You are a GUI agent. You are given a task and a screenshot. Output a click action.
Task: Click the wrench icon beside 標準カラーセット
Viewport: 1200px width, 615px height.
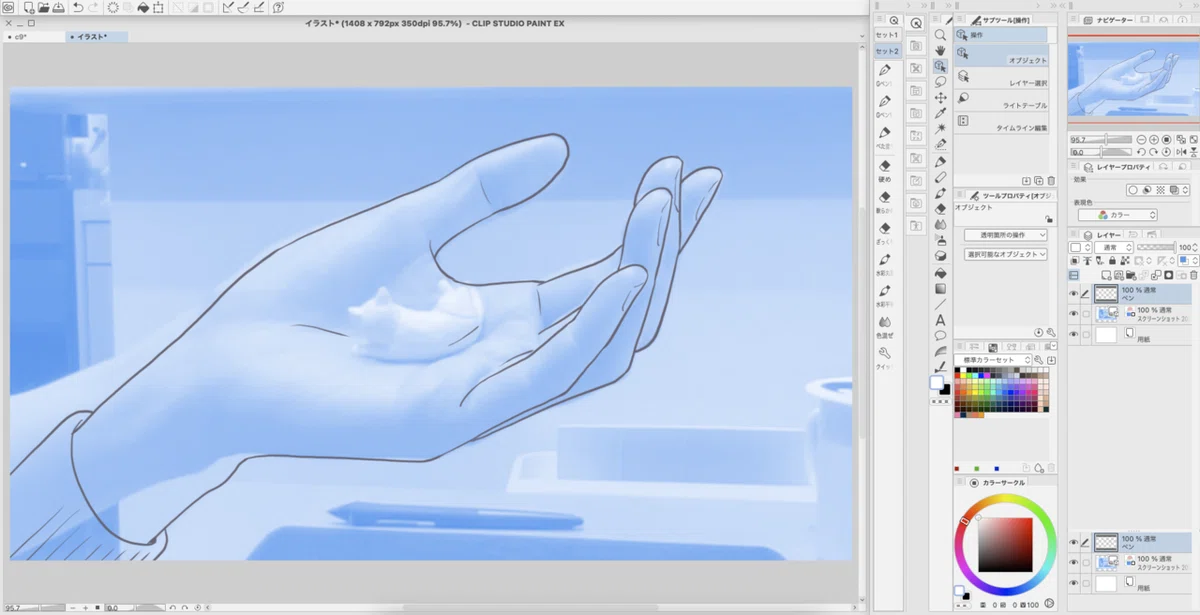point(1038,360)
